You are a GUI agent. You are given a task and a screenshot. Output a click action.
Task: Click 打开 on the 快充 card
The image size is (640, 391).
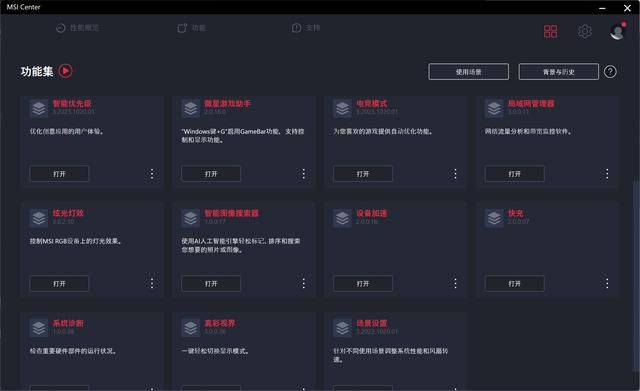point(515,283)
